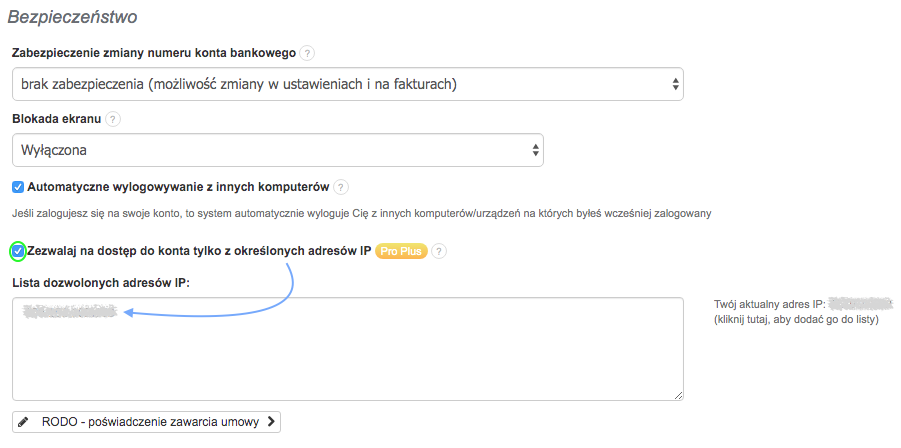The width and height of the screenshot is (901, 448).
Task: Click the yellow Pro Plus badge
Action: click(401, 252)
